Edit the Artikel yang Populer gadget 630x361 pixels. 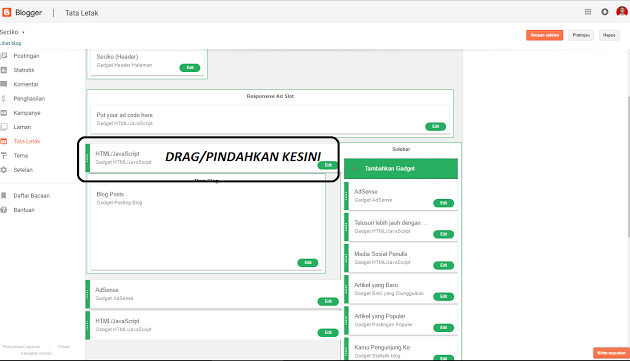444,328
